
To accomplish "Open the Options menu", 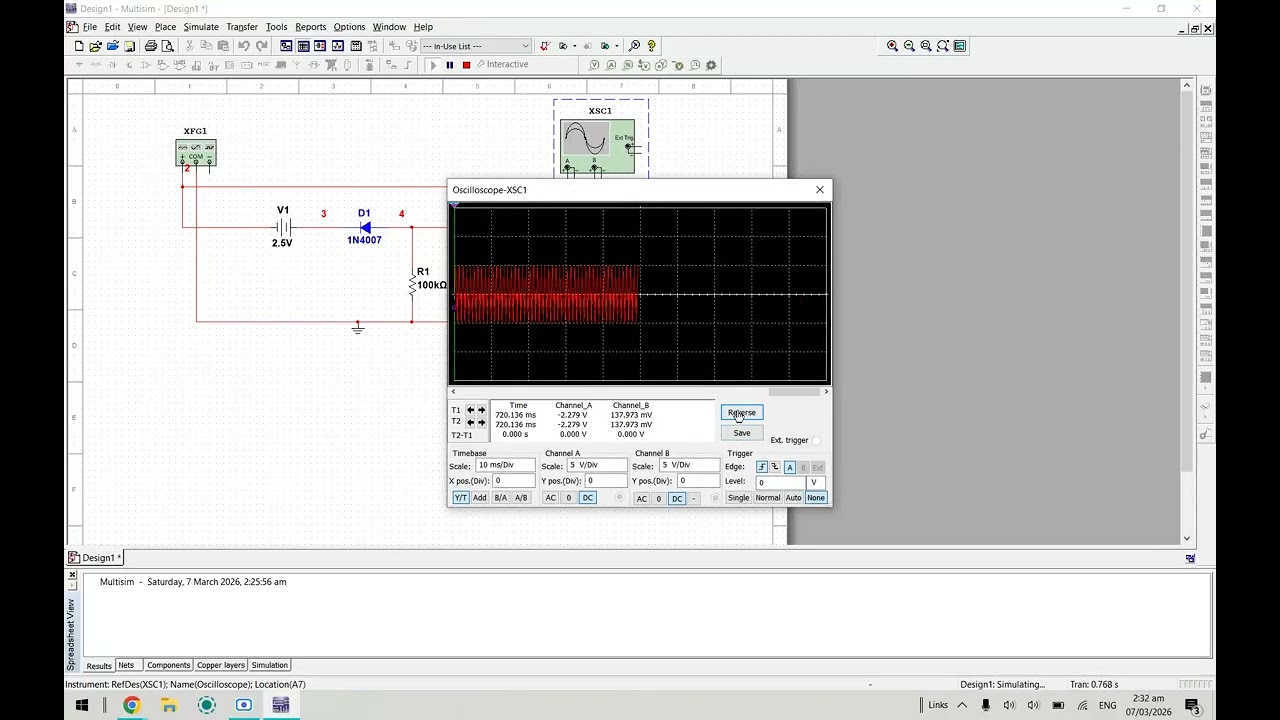I will pyautogui.click(x=349, y=27).
